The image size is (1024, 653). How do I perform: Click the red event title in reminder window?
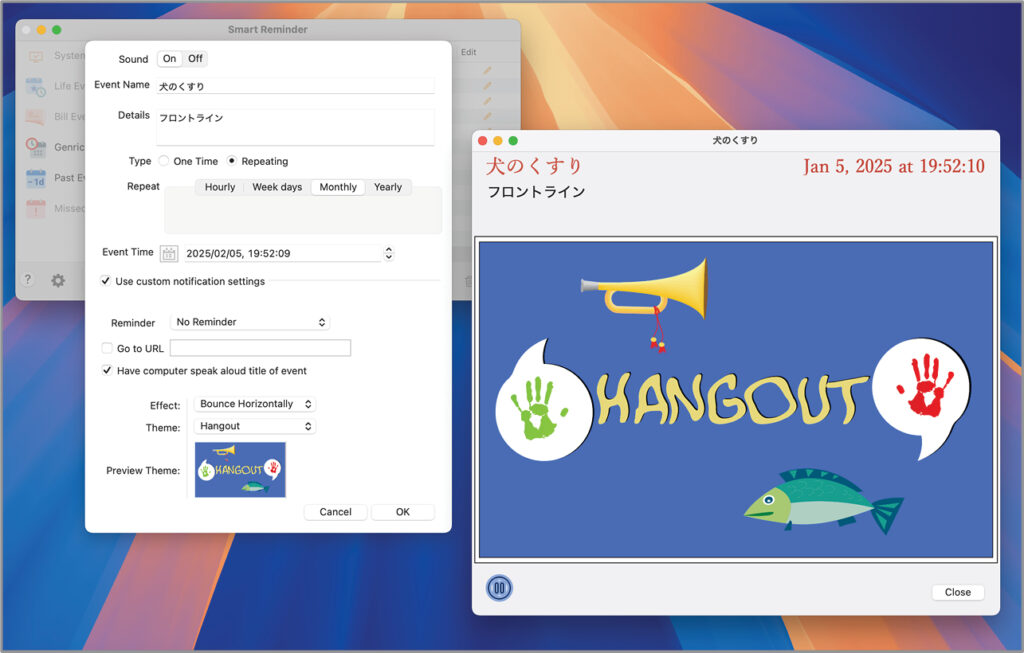(x=534, y=166)
